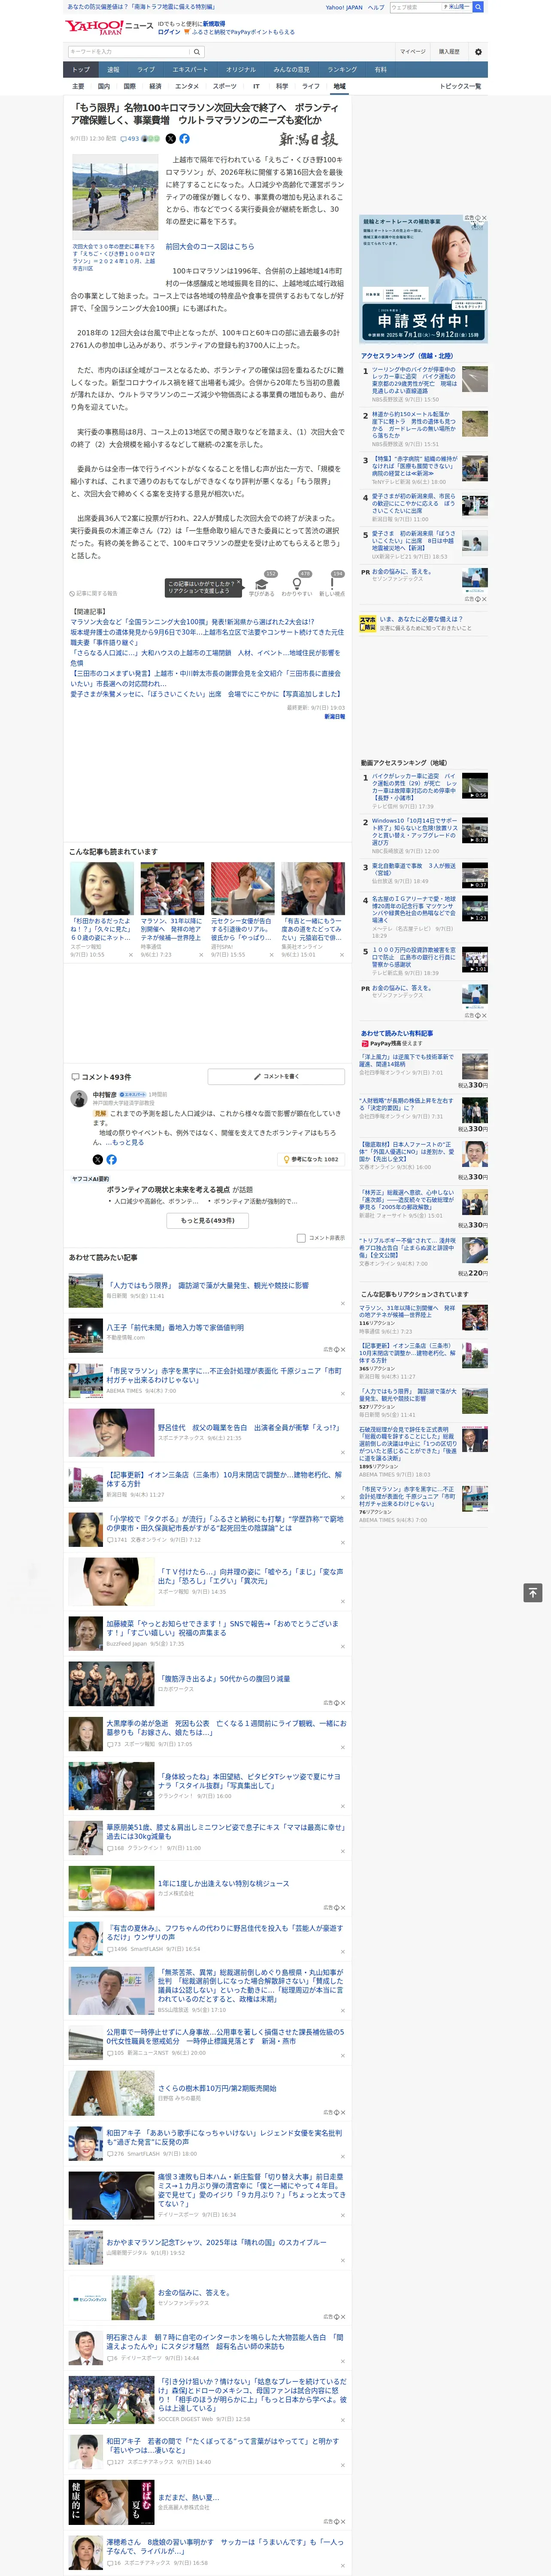Screen dimensions: 551x2576
Task: Open '前回大会のコース図はこちら' link
Action: [210, 246]
